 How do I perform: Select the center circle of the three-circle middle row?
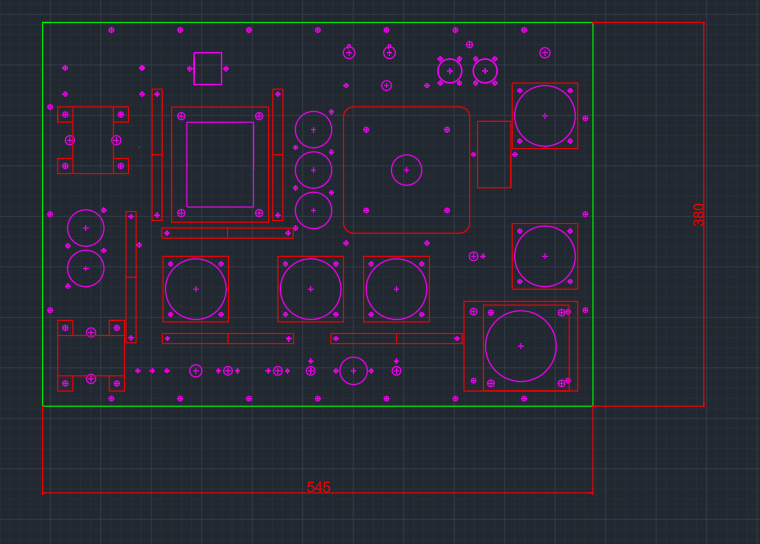tap(310, 289)
